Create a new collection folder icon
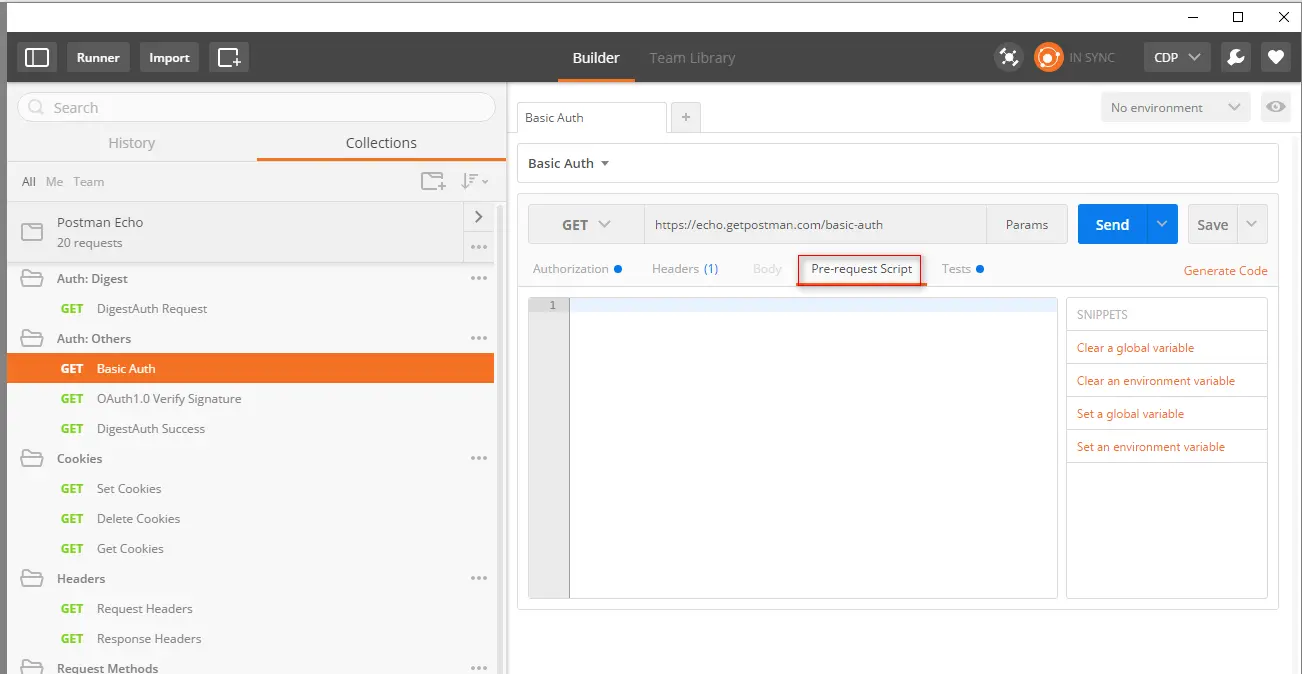The width and height of the screenshot is (1302, 674). point(433,181)
